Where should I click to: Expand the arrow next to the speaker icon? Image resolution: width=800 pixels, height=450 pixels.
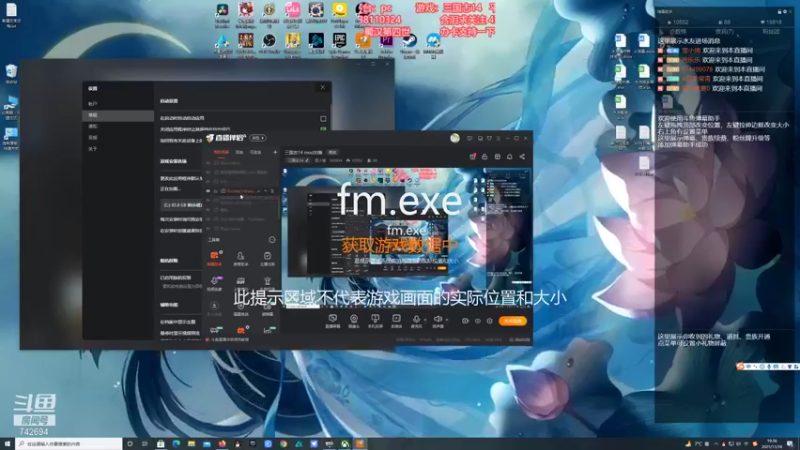[446, 320]
